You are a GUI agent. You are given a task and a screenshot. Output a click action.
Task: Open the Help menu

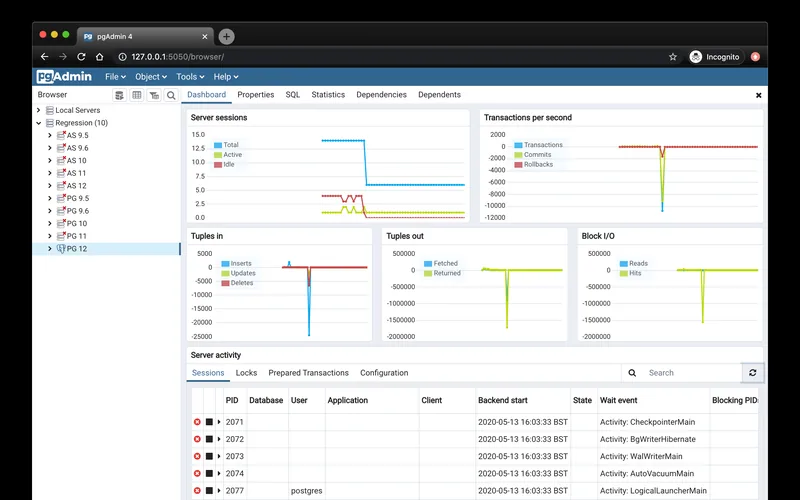(226, 77)
